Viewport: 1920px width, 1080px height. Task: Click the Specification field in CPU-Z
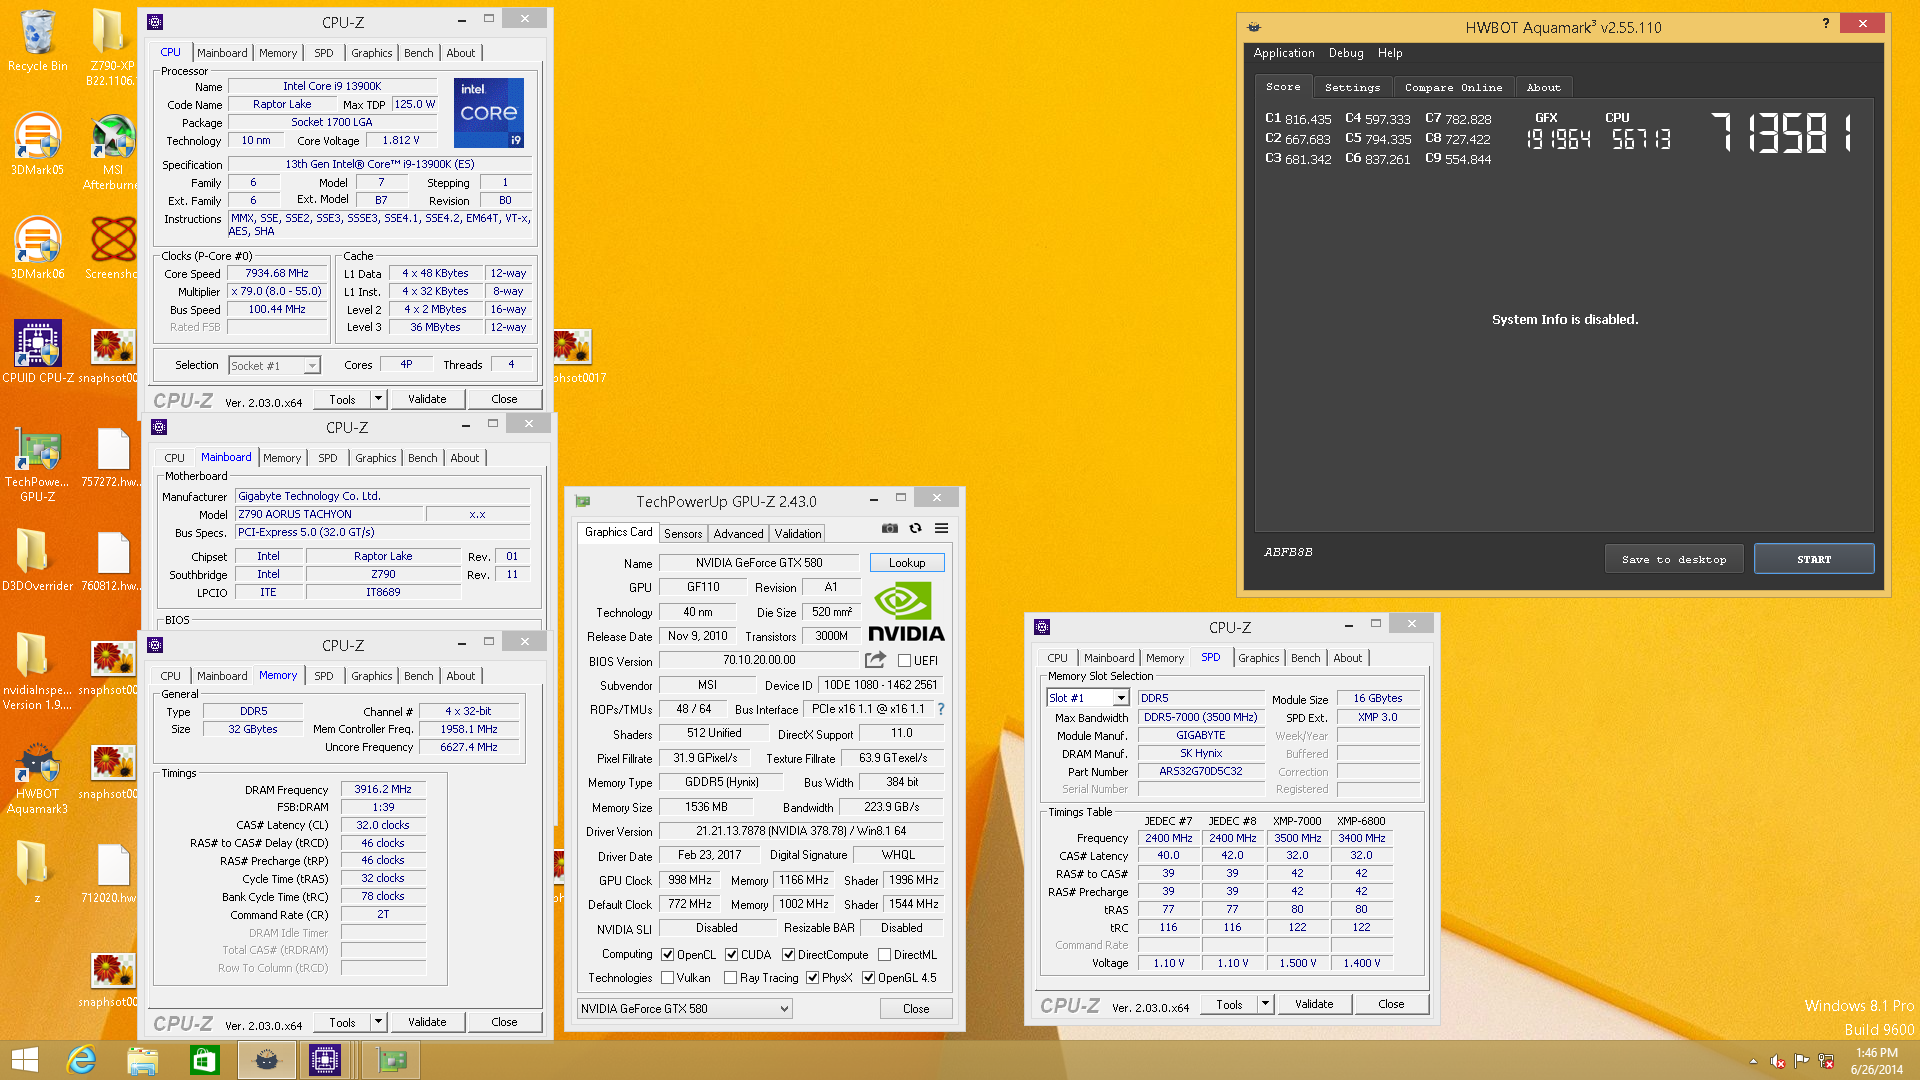click(x=380, y=164)
